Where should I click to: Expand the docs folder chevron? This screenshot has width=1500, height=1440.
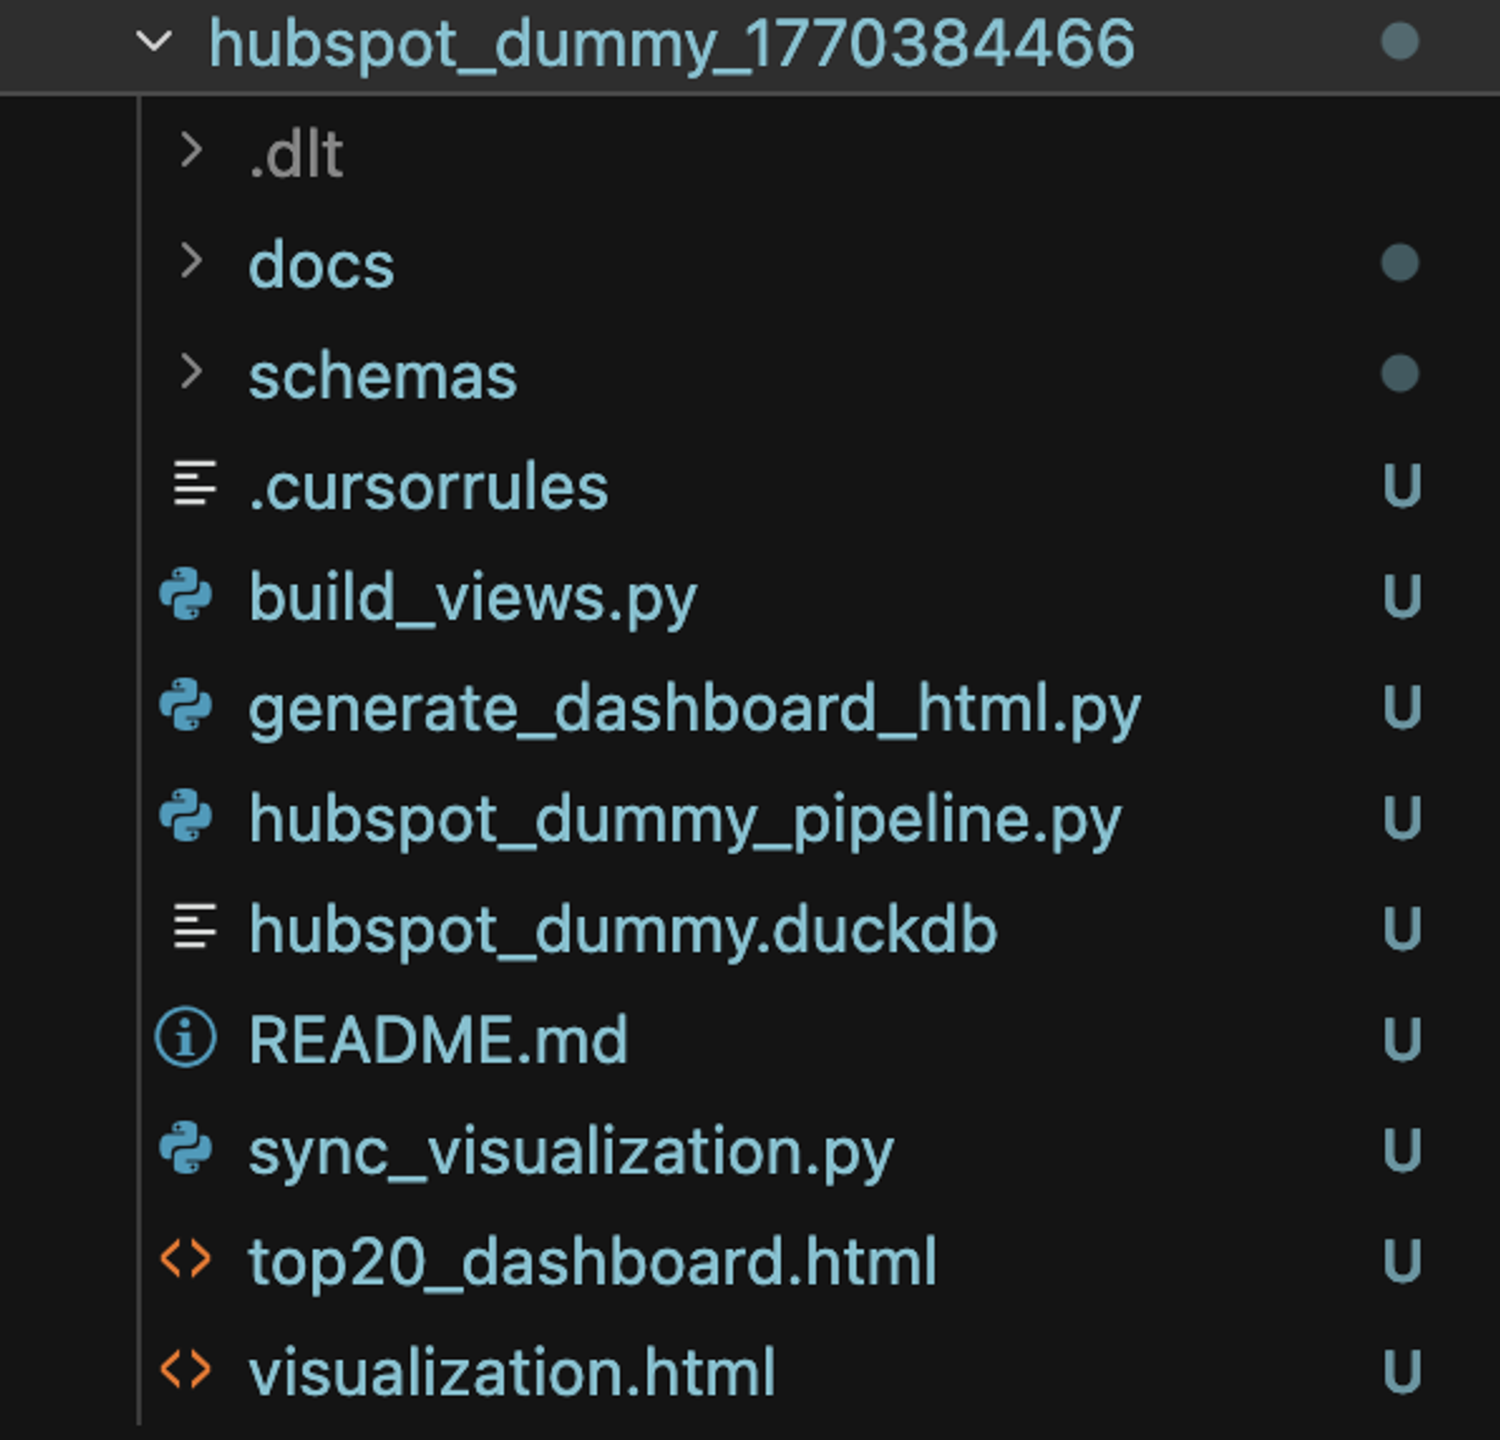point(191,262)
